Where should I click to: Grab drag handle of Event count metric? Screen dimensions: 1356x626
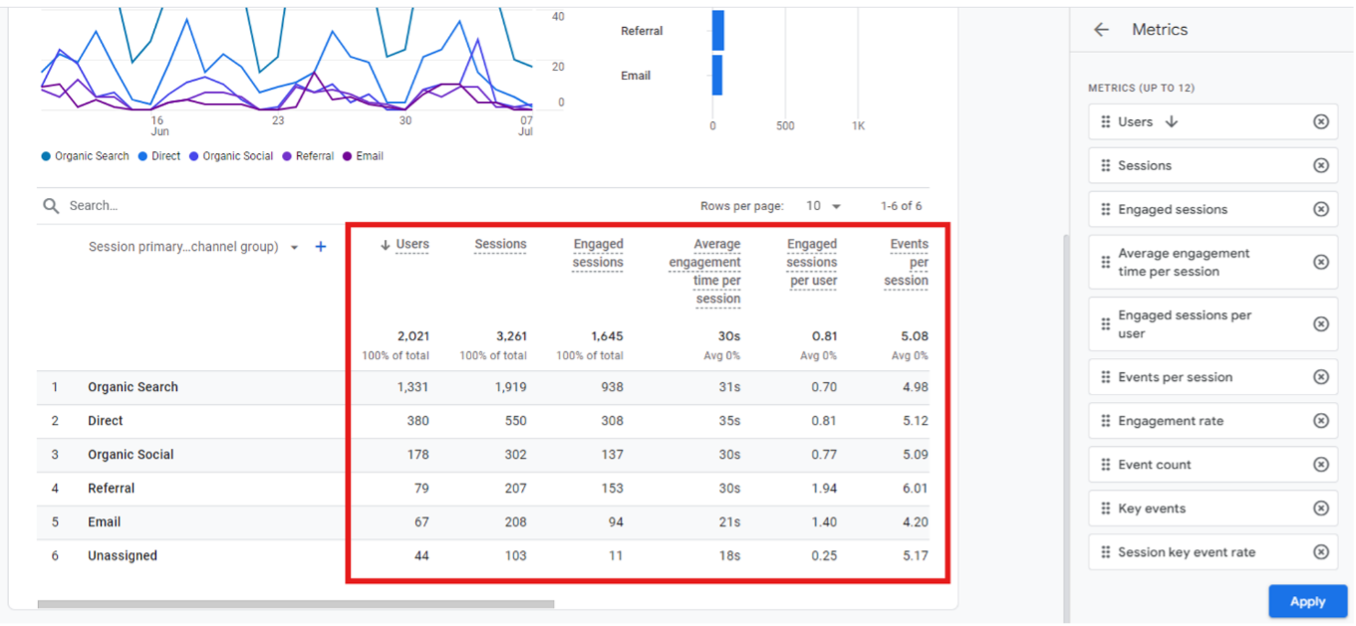pos(1105,465)
